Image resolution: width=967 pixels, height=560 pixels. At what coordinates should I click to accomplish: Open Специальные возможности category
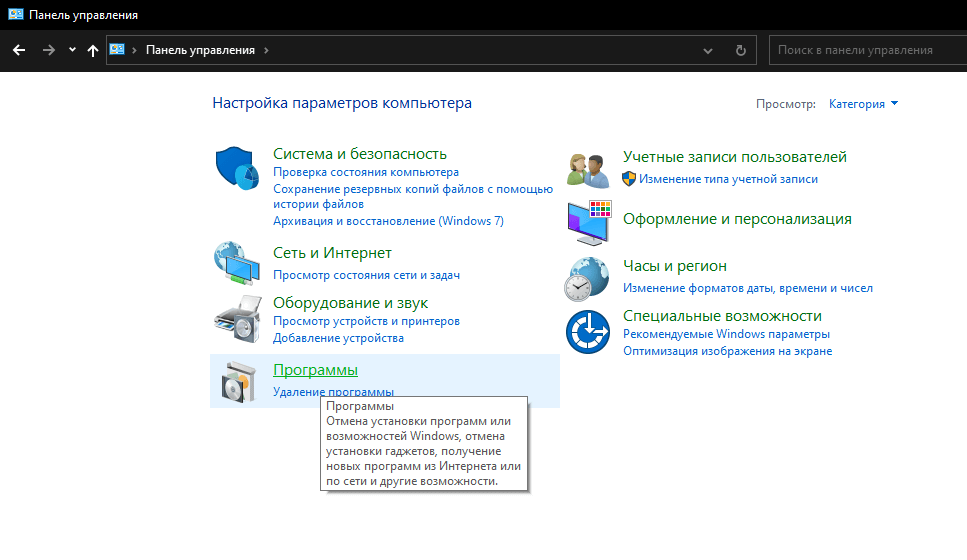722,316
